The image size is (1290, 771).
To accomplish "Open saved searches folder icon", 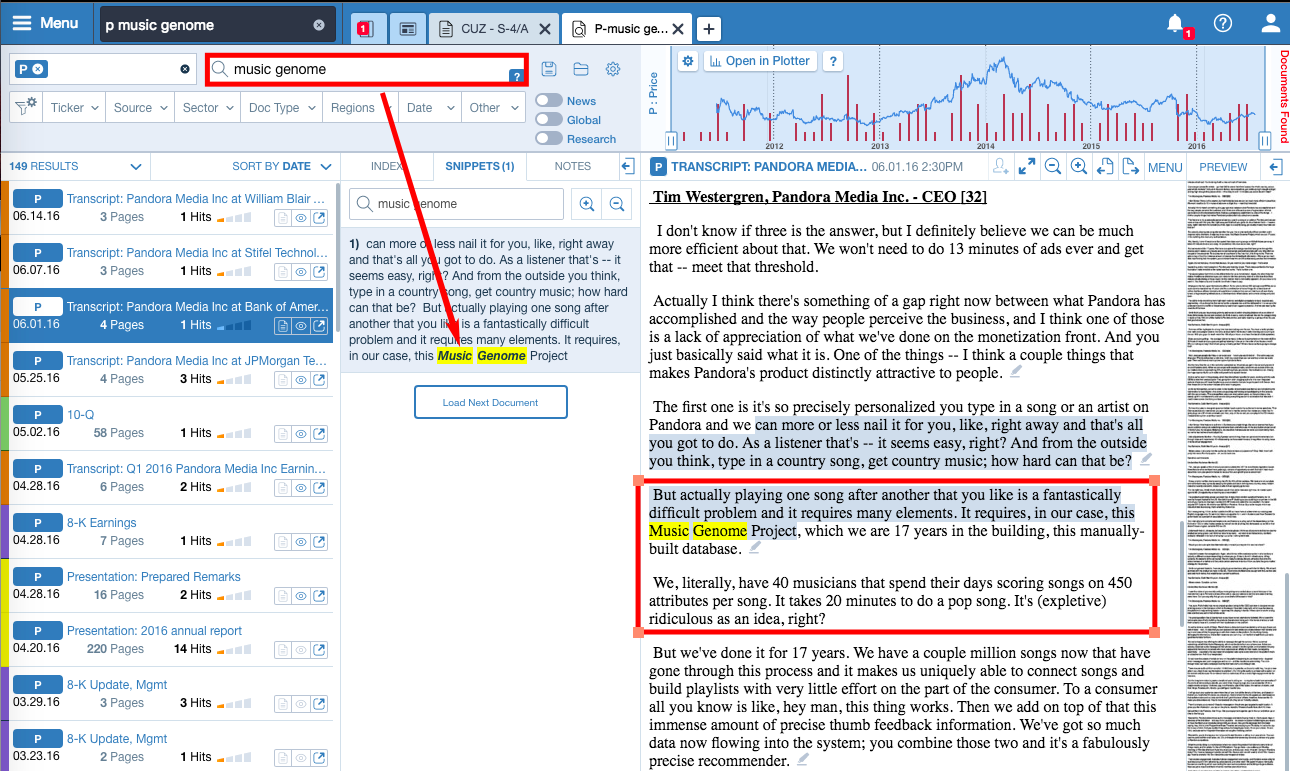I will pos(581,69).
